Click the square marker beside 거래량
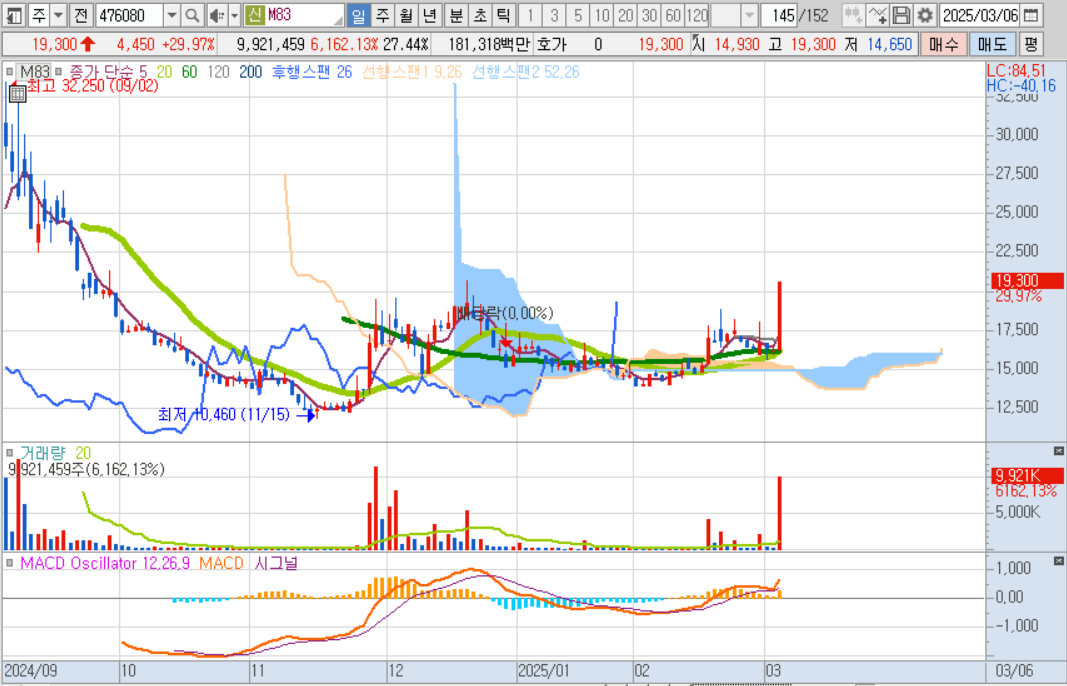 click(x=10, y=452)
